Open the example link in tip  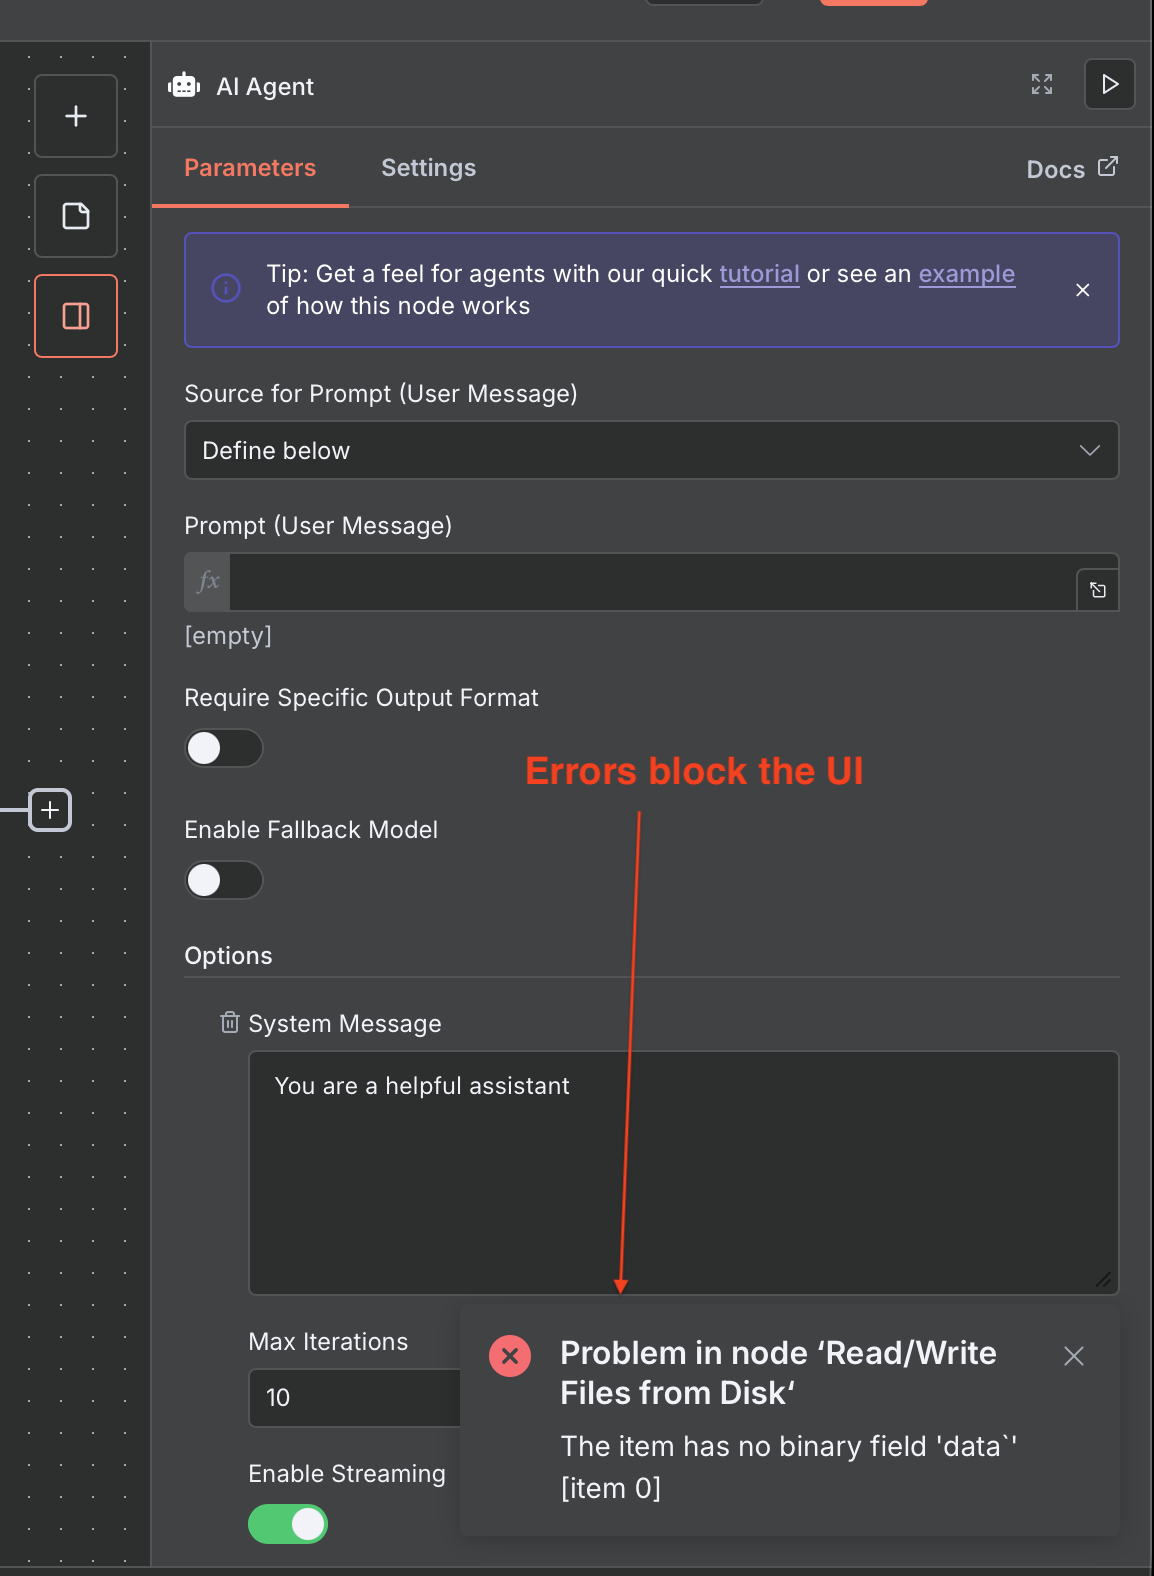[x=966, y=274]
